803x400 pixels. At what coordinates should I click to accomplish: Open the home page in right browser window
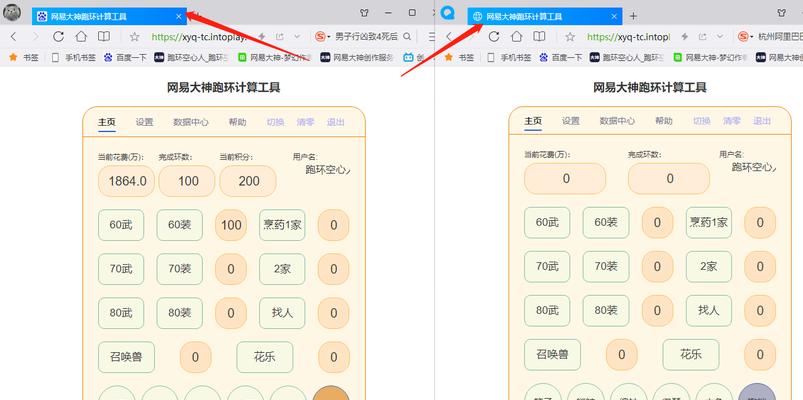pyautogui.click(x=517, y=37)
